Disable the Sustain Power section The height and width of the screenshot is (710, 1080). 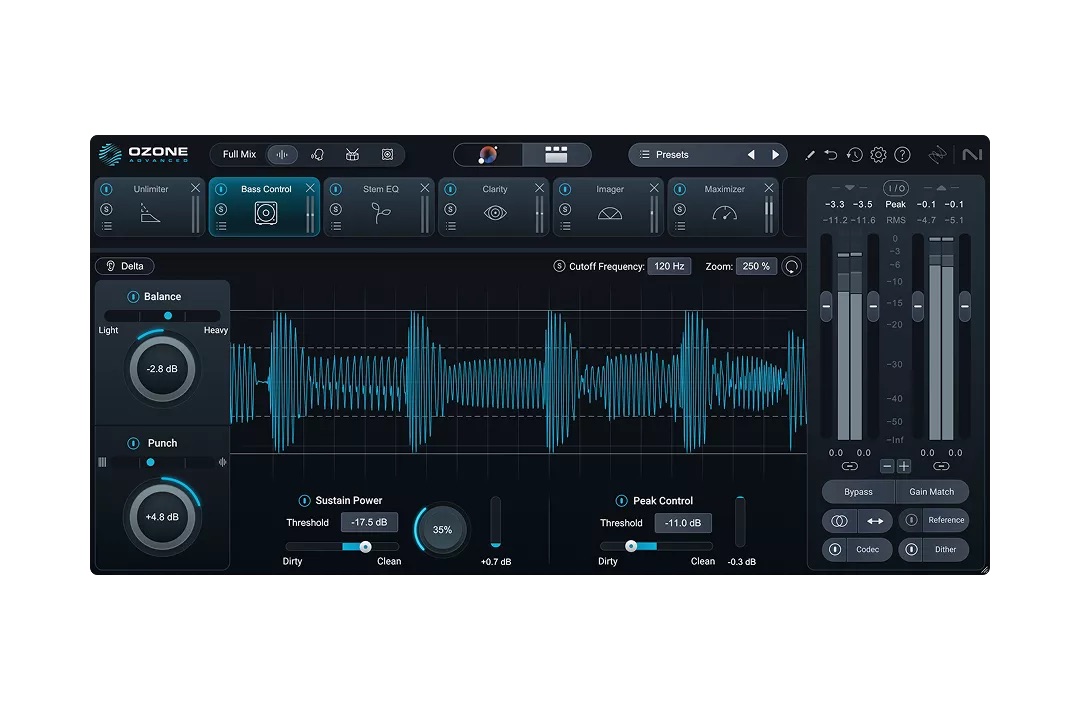coord(304,501)
